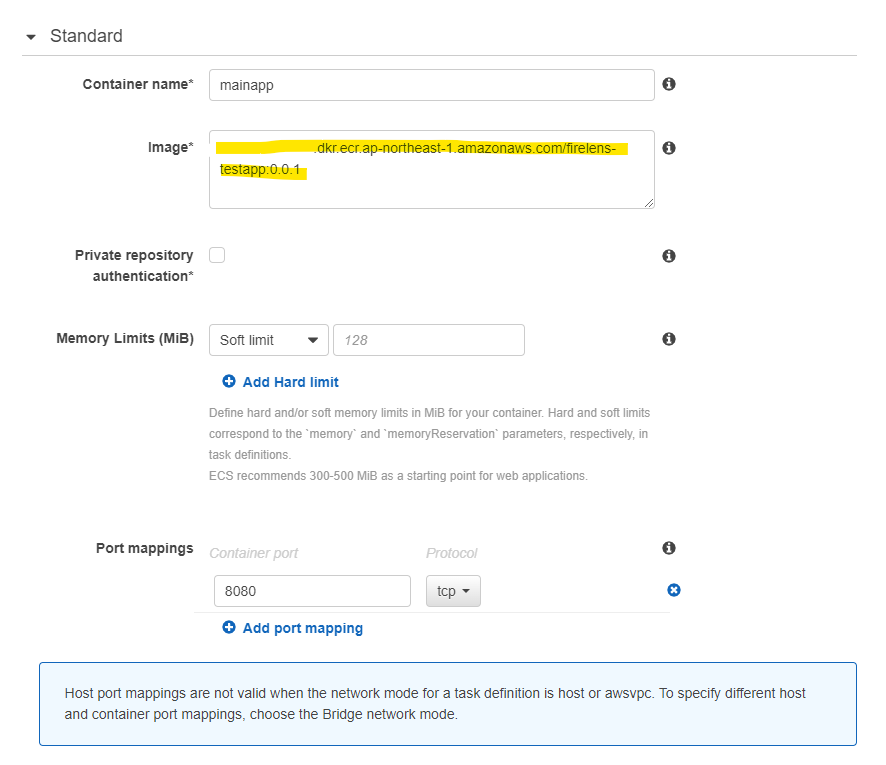Open the Soft limit dropdown
Screen dimensions: 886x765
[268, 340]
